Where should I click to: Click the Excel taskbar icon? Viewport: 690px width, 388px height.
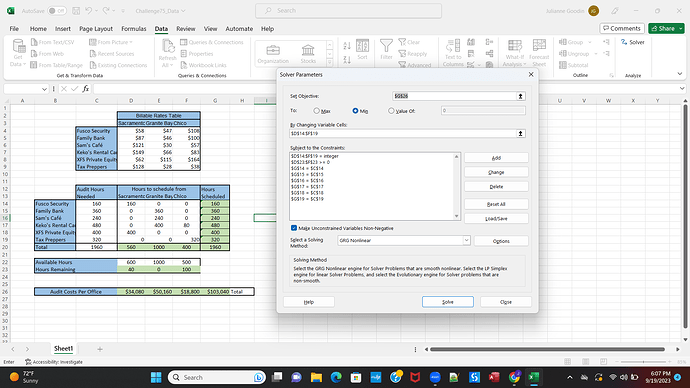coord(533,377)
